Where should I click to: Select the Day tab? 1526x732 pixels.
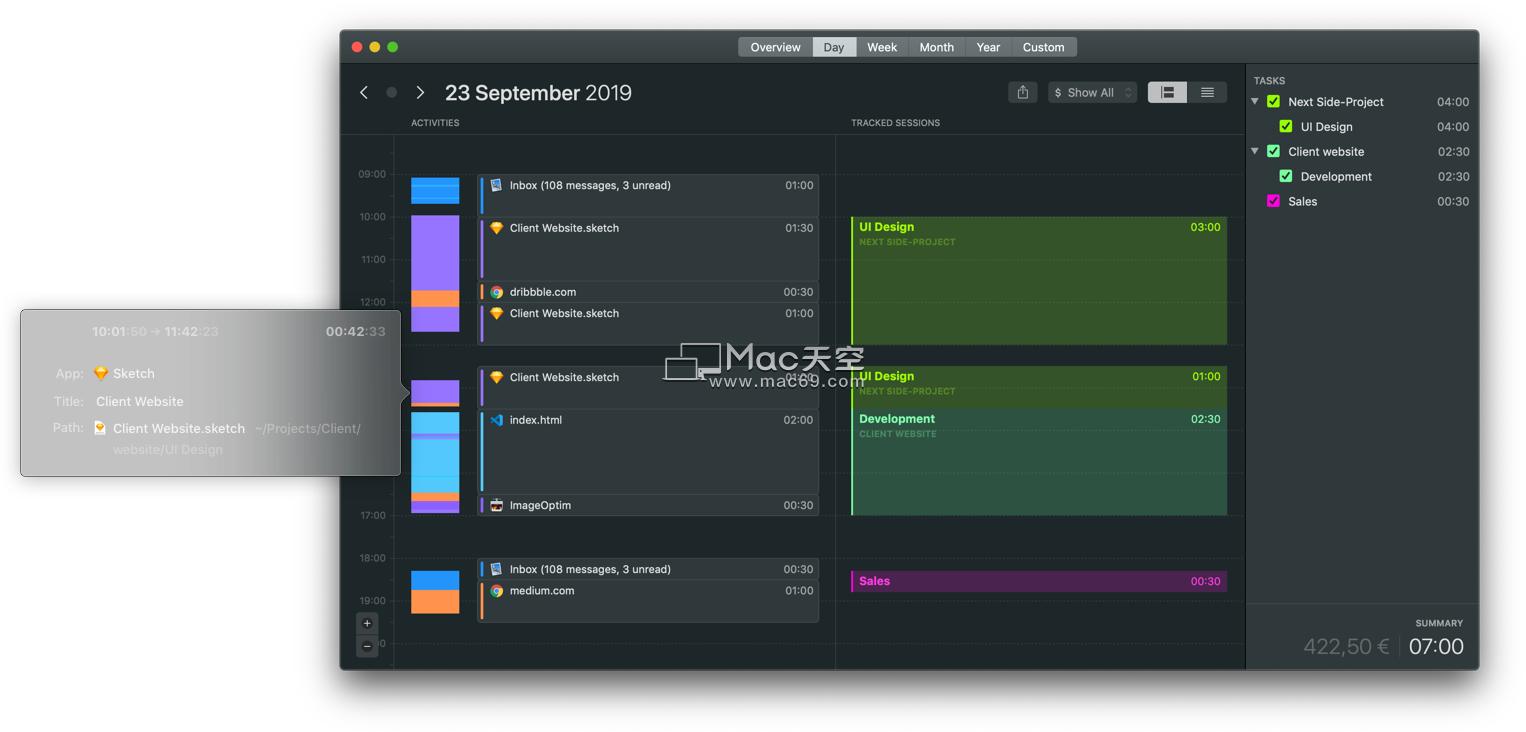pyautogui.click(x=834, y=47)
